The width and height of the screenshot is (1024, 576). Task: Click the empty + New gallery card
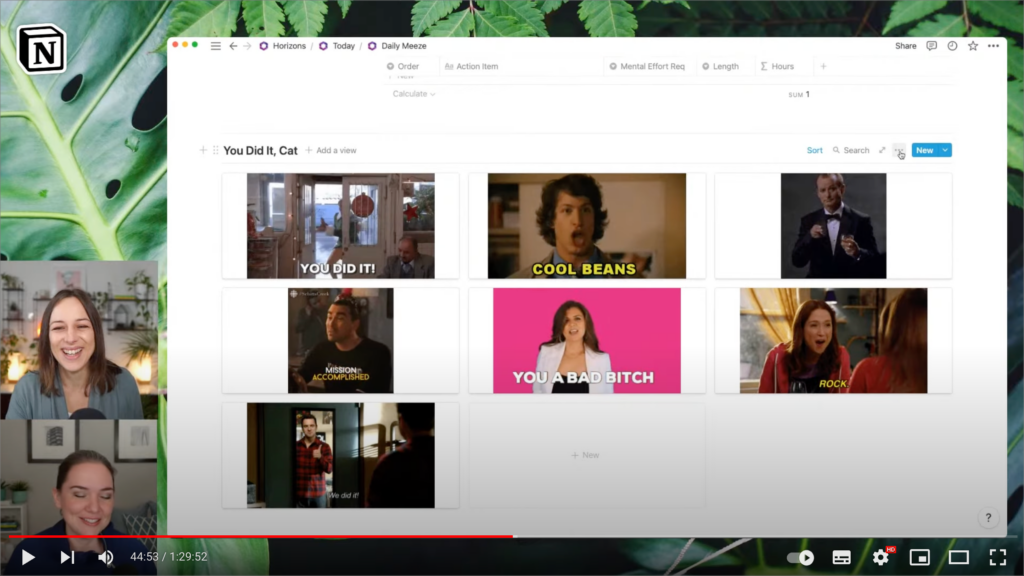586,455
